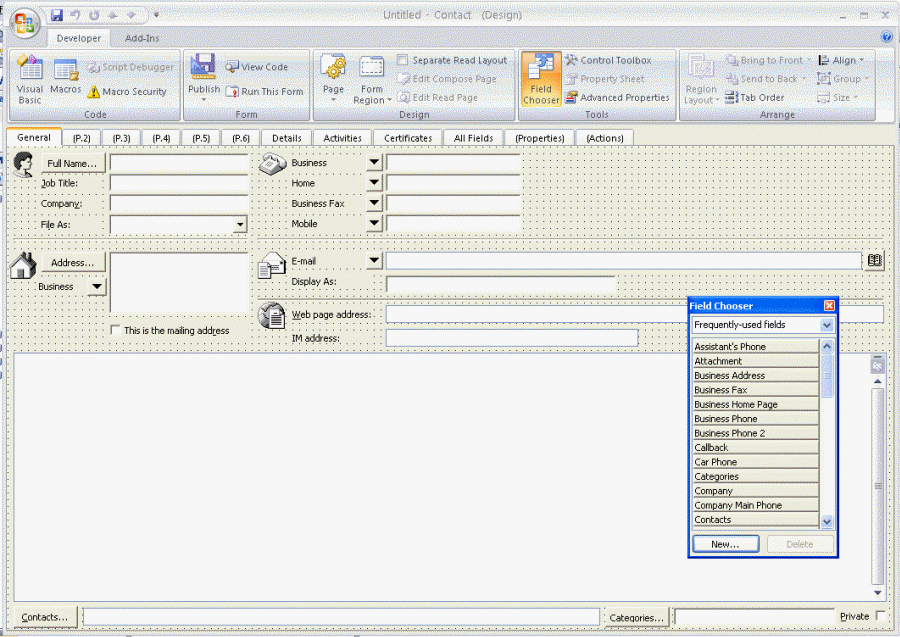900x637 pixels.
Task: Save the form using quick access toolbar
Action: [56, 15]
